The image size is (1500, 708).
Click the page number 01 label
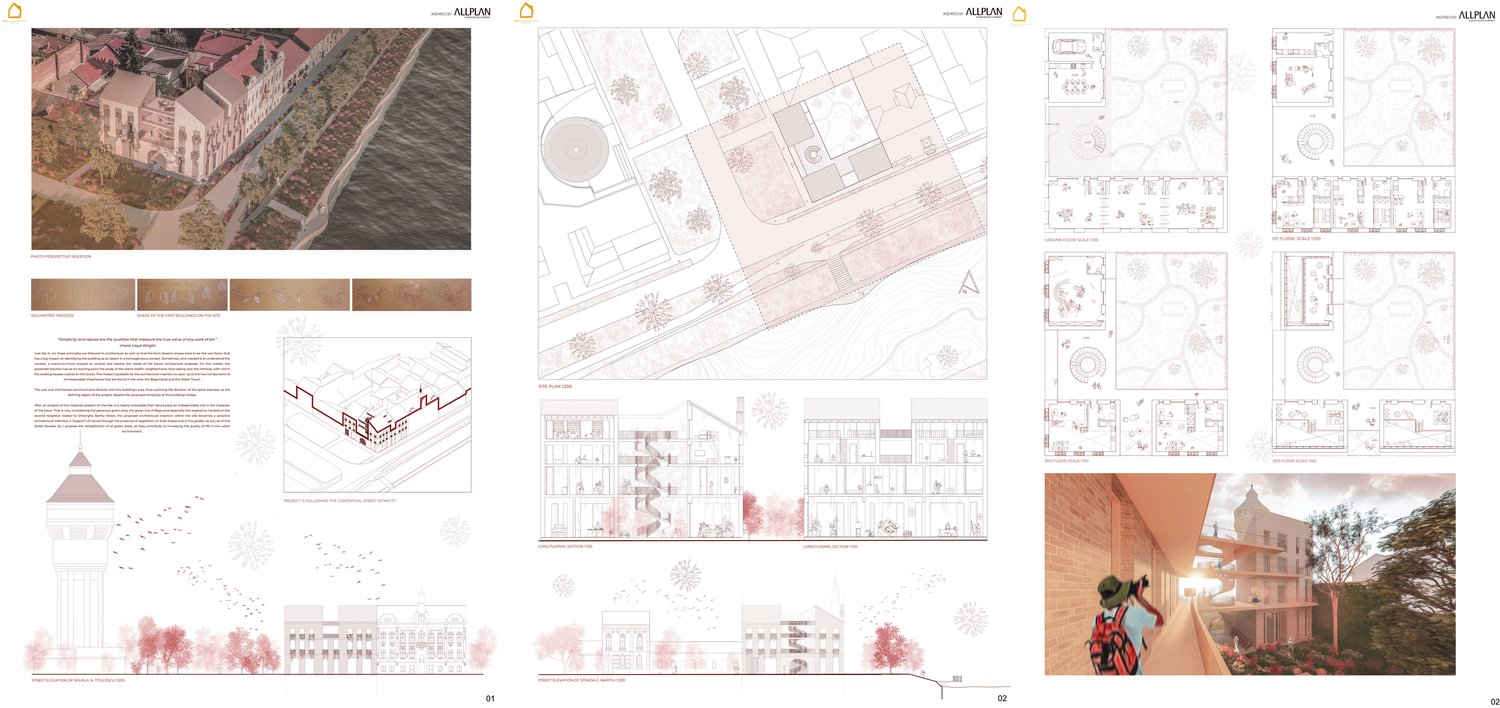click(x=489, y=698)
